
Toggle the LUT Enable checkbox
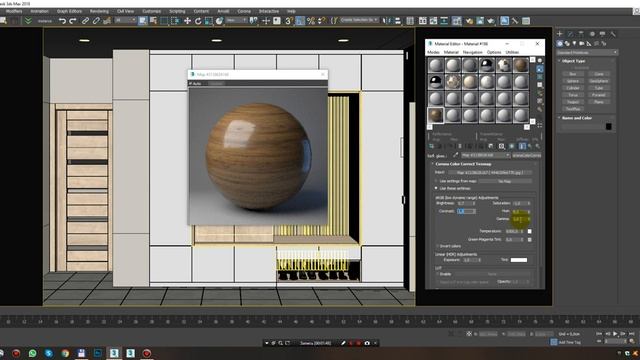[x=437, y=274]
